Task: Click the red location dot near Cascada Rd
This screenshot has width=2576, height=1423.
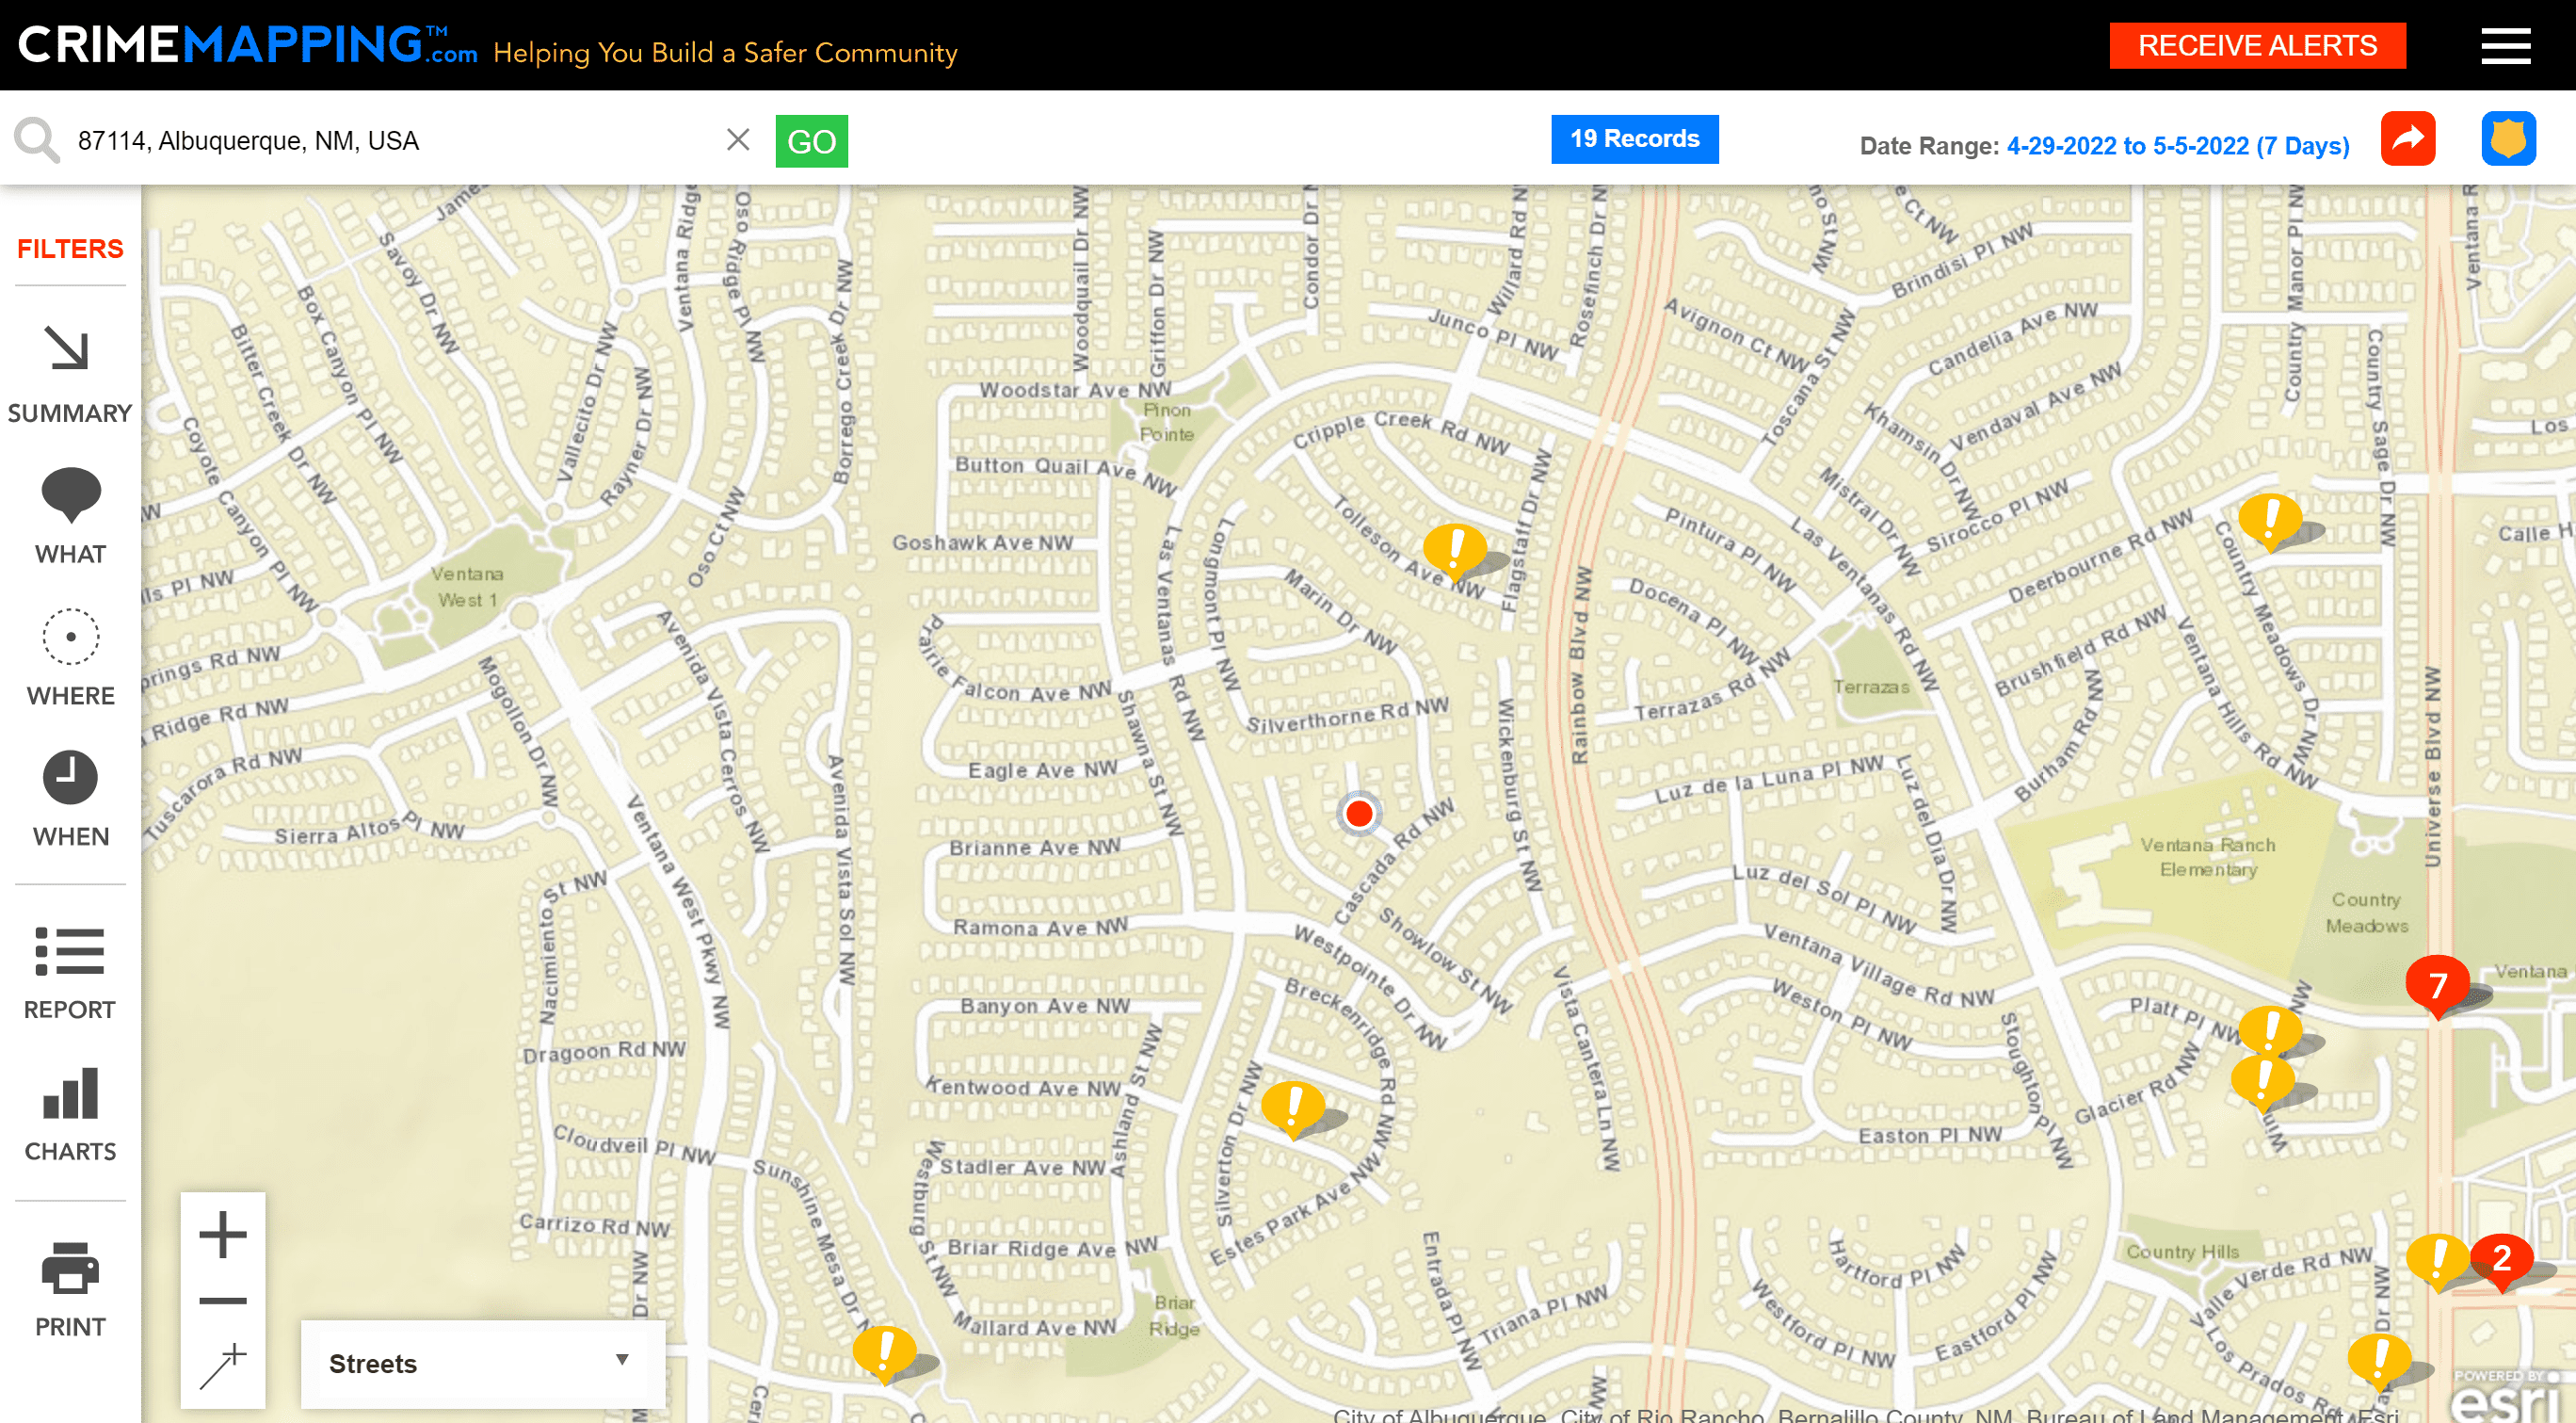Action: click(x=1359, y=814)
